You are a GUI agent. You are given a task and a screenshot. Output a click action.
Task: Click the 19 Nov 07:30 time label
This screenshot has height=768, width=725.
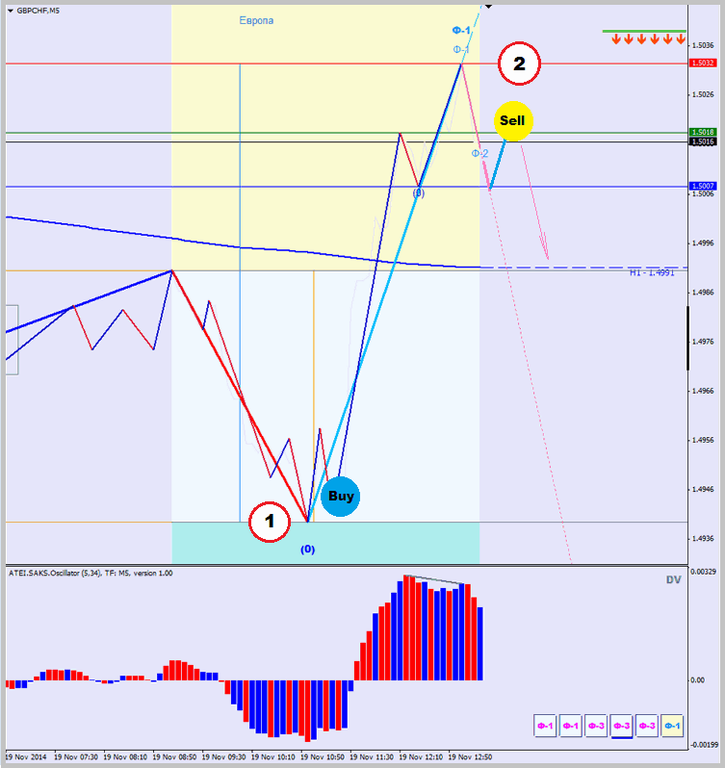pyautogui.click(x=76, y=757)
